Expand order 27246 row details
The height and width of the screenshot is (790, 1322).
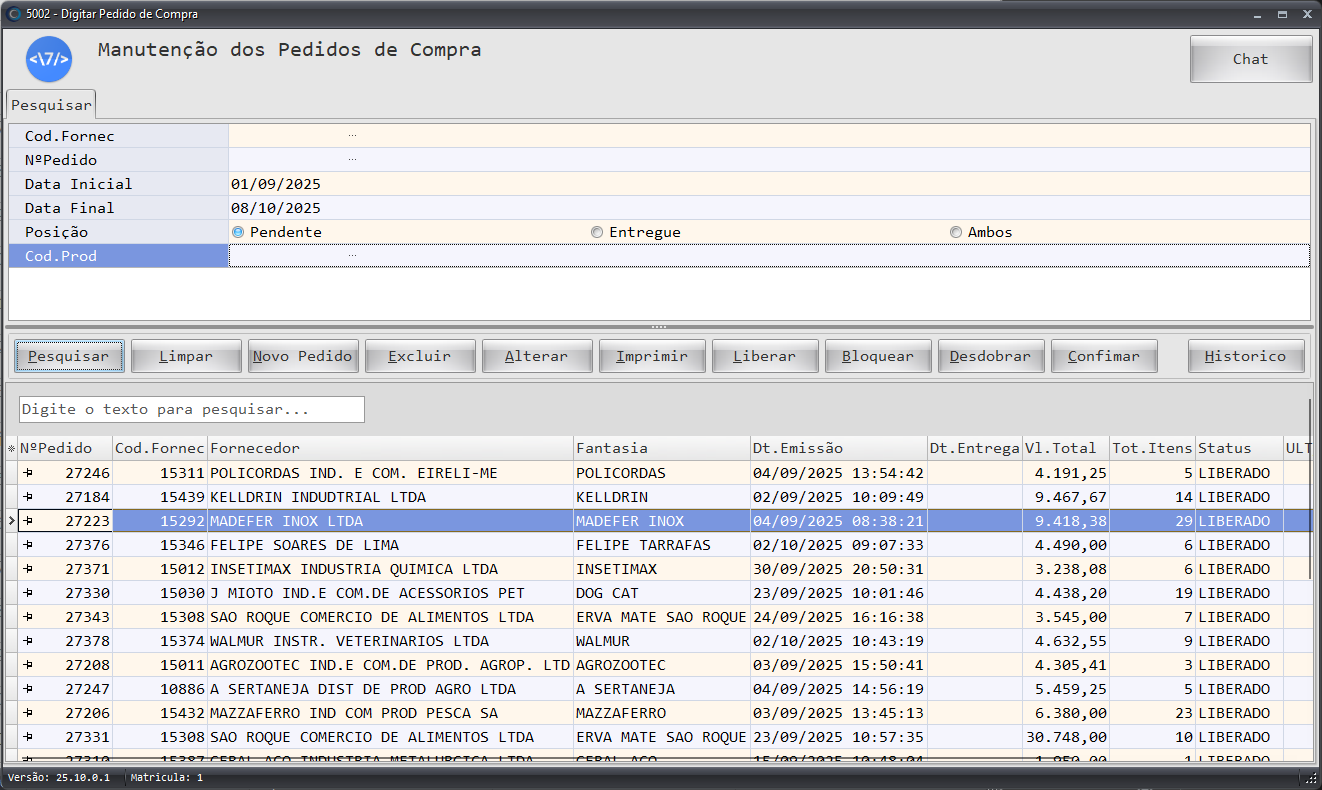point(28,473)
